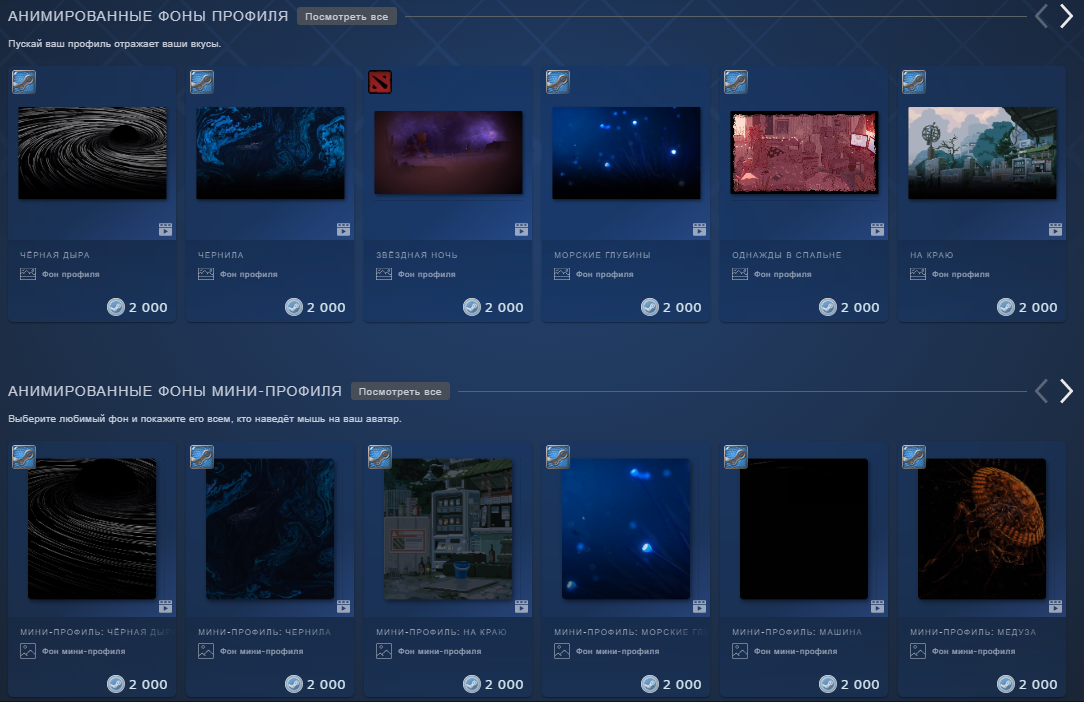Click the АНИМИРОВАННЫЕ ФОНЫ ПРОФИЛЯ section heading
This screenshot has height=702, width=1084.
pyautogui.click(x=148, y=17)
